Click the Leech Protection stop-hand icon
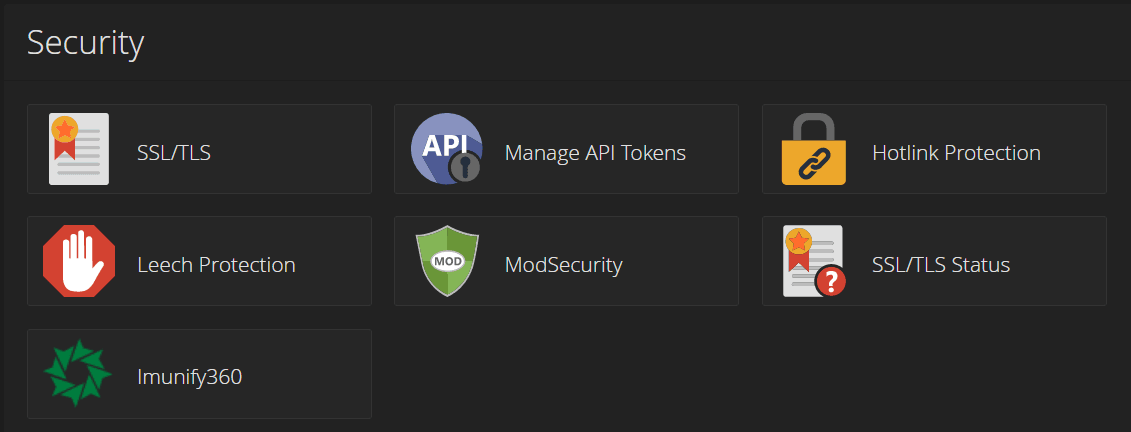 click(79, 261)
